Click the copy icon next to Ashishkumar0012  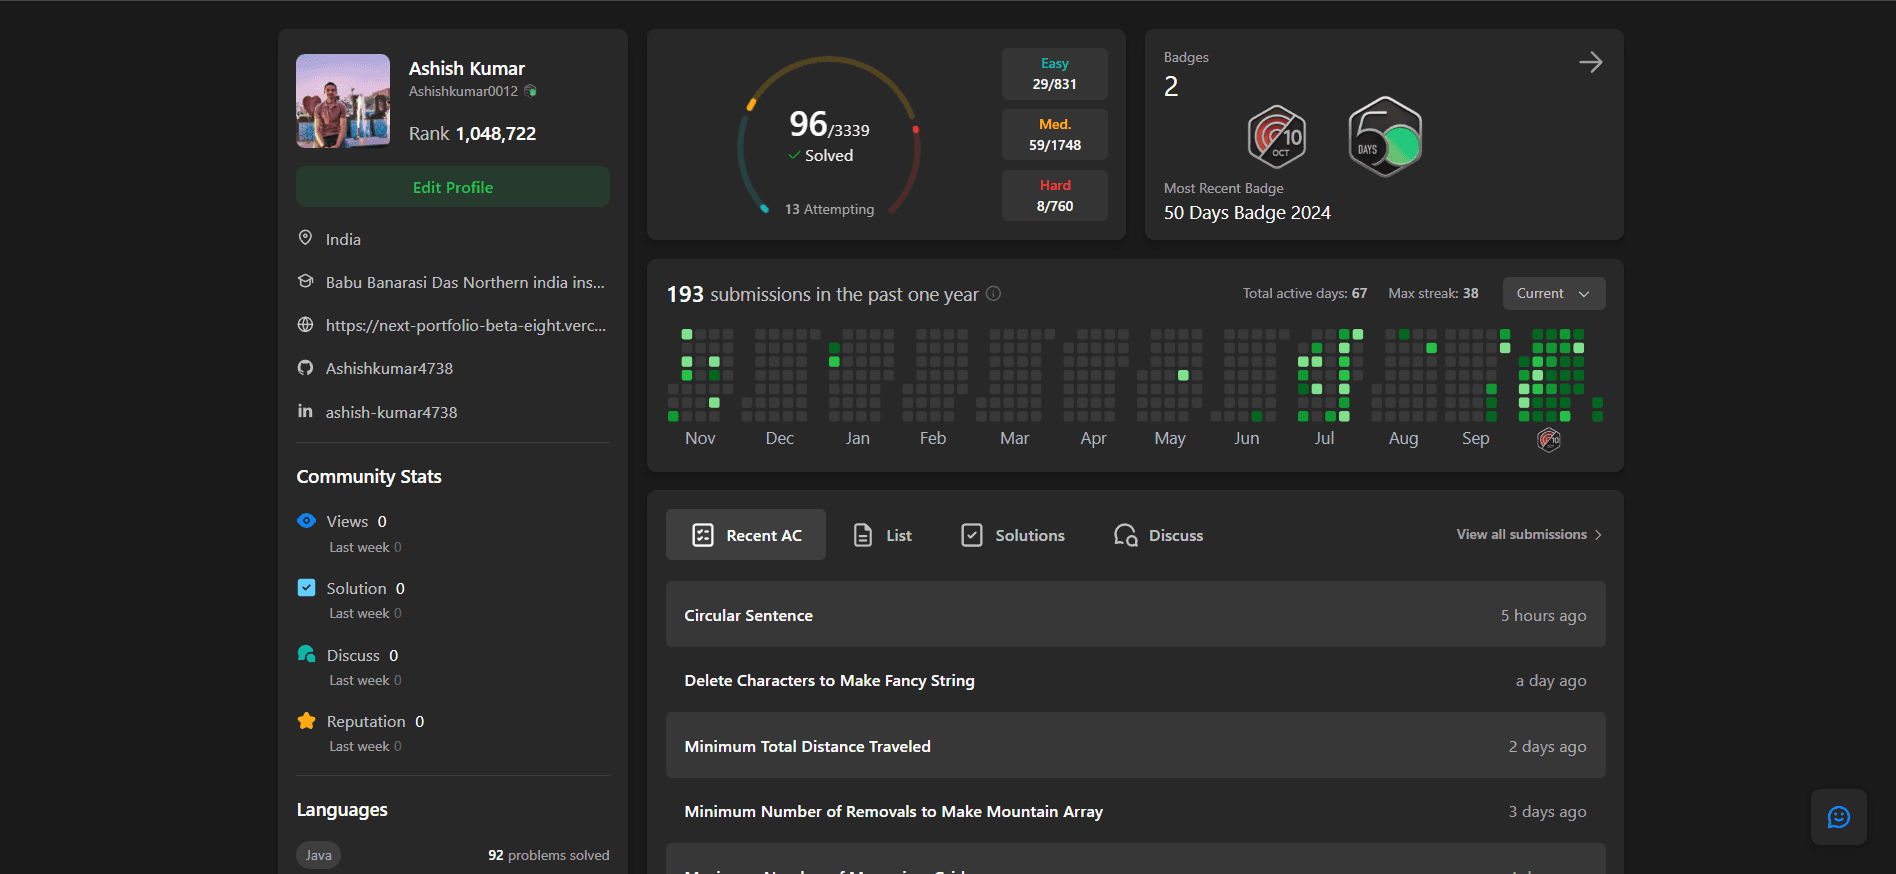pyautogui.click(x=530, y=91)
